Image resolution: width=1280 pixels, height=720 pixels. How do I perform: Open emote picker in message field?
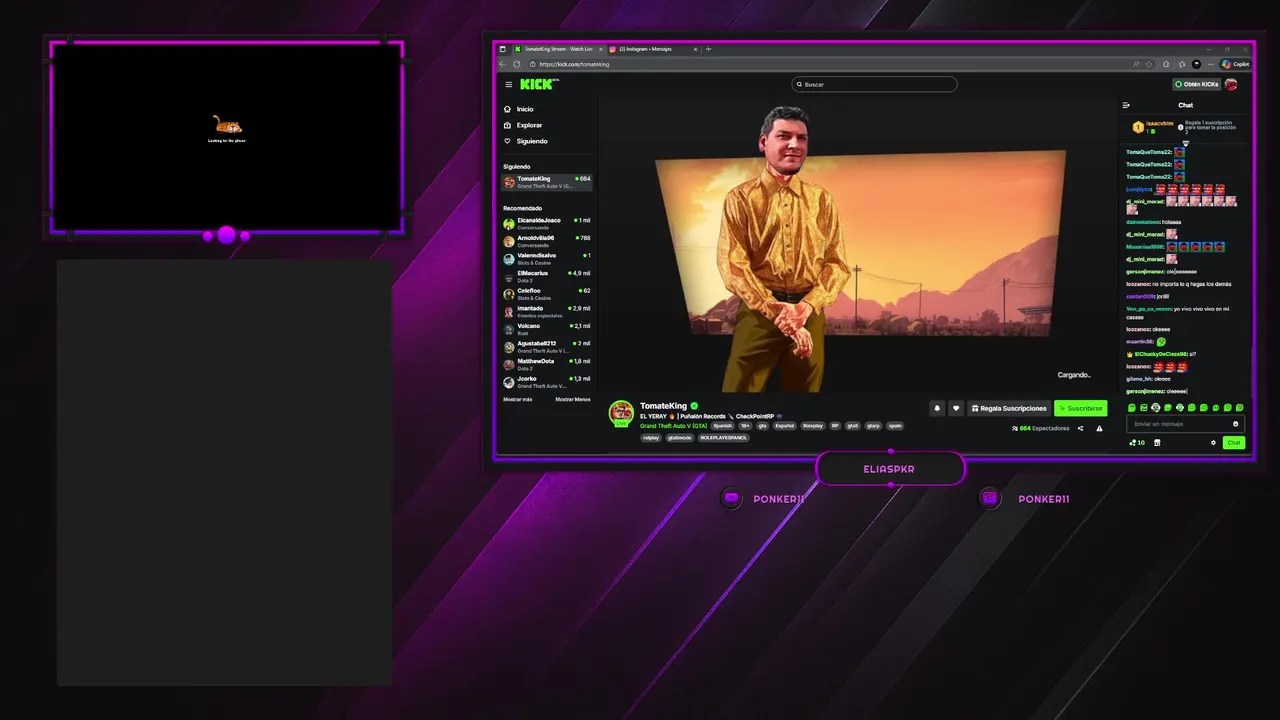point(1235,424)
